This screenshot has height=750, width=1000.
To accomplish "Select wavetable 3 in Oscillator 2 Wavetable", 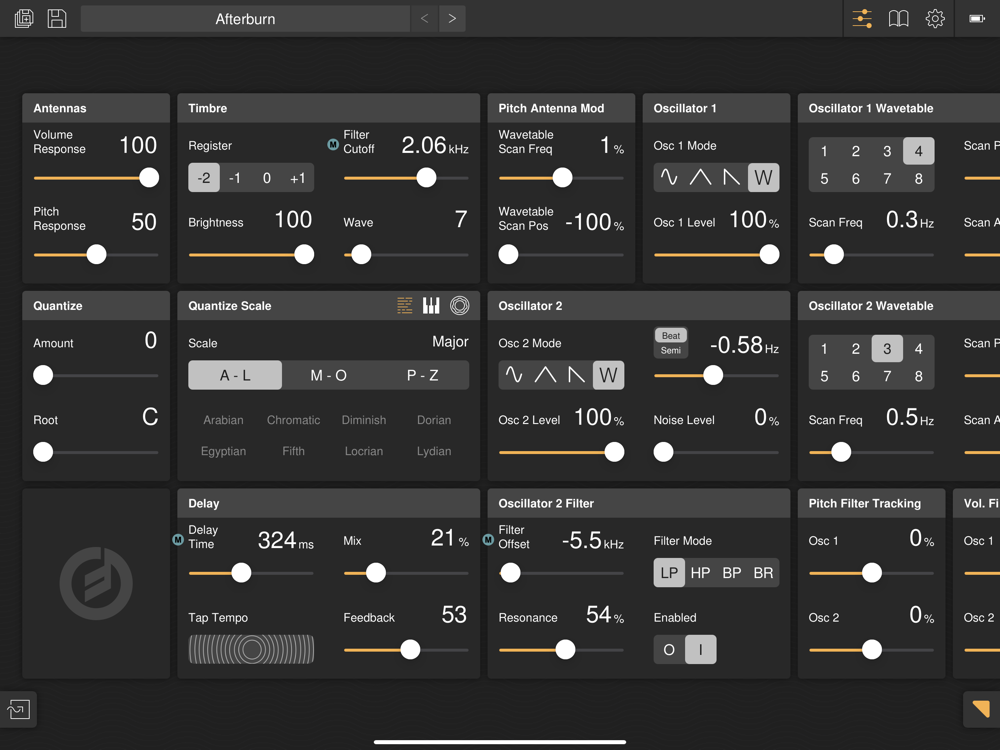I will pos(887,349).
